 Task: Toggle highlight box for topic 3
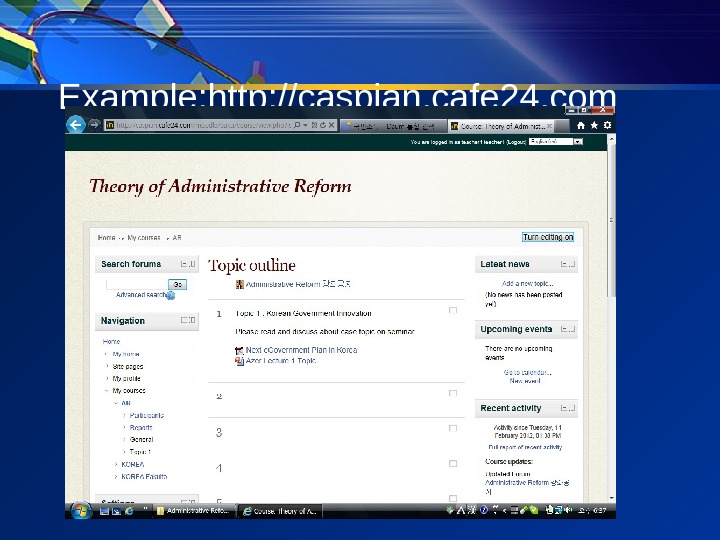tap(453, 428)
